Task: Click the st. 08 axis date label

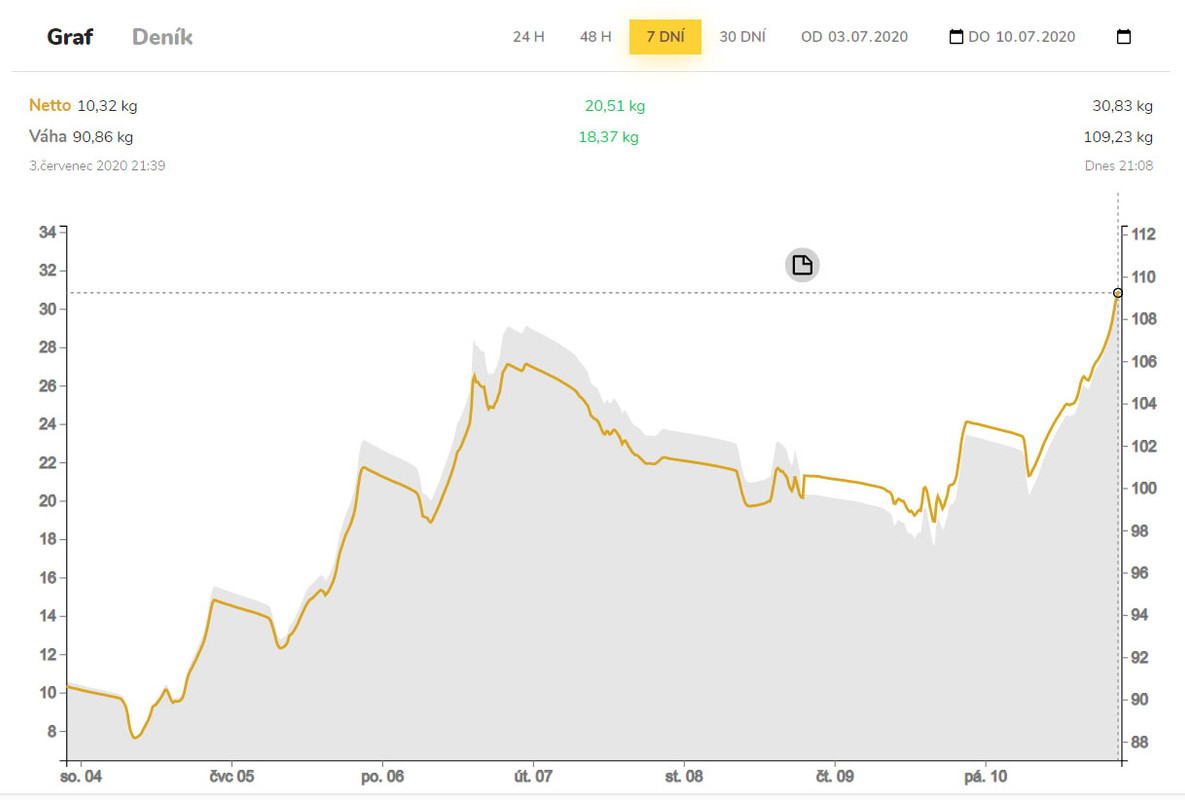Action: (684, 777)
